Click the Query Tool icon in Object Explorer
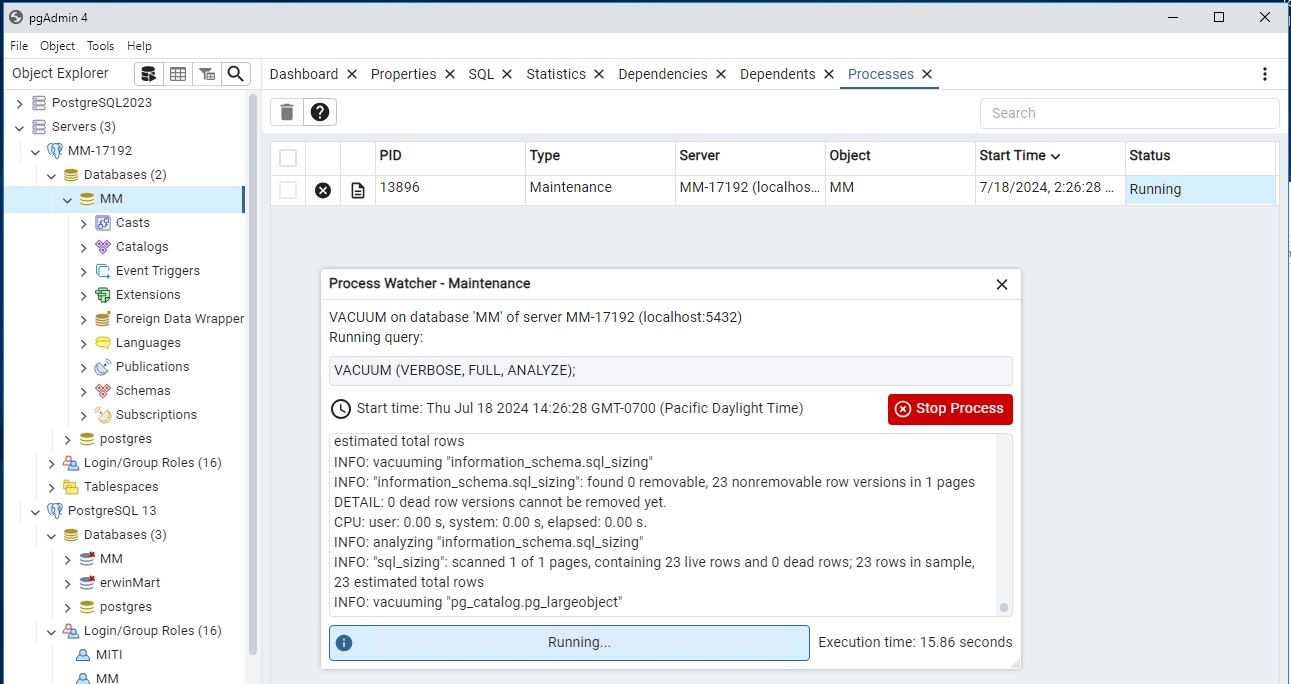This screenshot has width=1291, height=684. point(148,74)
